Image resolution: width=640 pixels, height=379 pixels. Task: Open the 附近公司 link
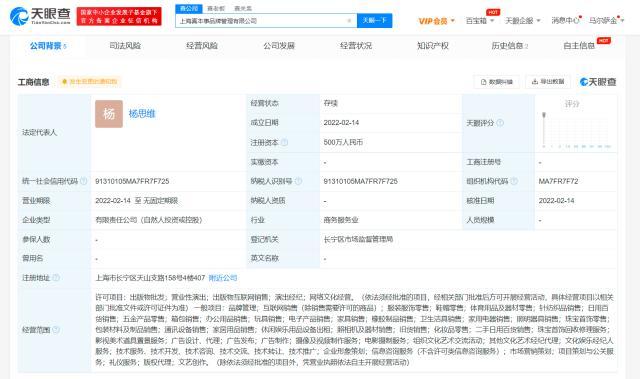click(x=223, y=278)
